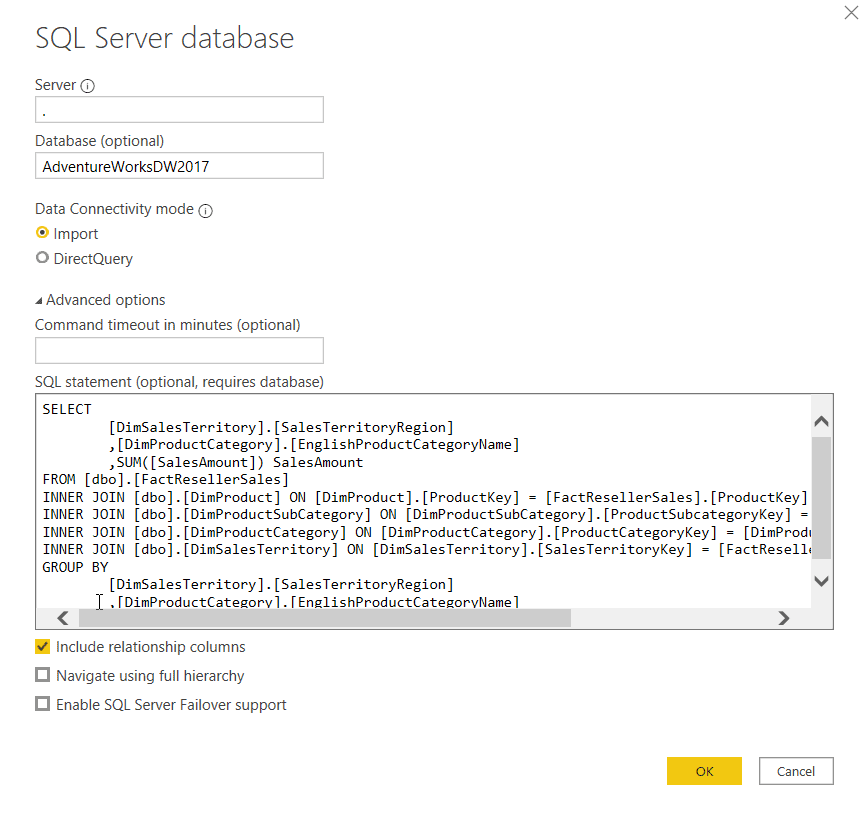Select the DirectQuery connectivity mode
Screen dimensions: 865x820
[42, 258]
